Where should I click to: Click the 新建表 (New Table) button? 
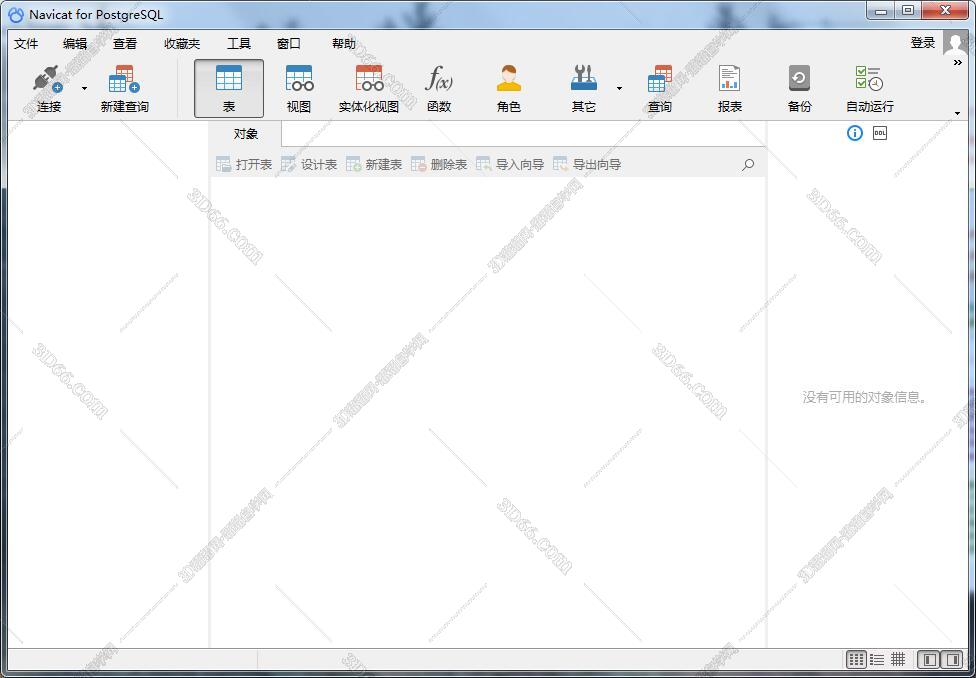374,164
